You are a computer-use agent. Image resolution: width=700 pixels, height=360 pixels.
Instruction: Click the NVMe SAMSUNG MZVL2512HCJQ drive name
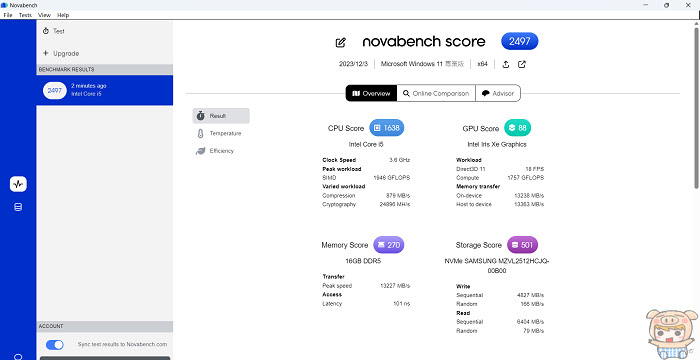coord(497,265)
